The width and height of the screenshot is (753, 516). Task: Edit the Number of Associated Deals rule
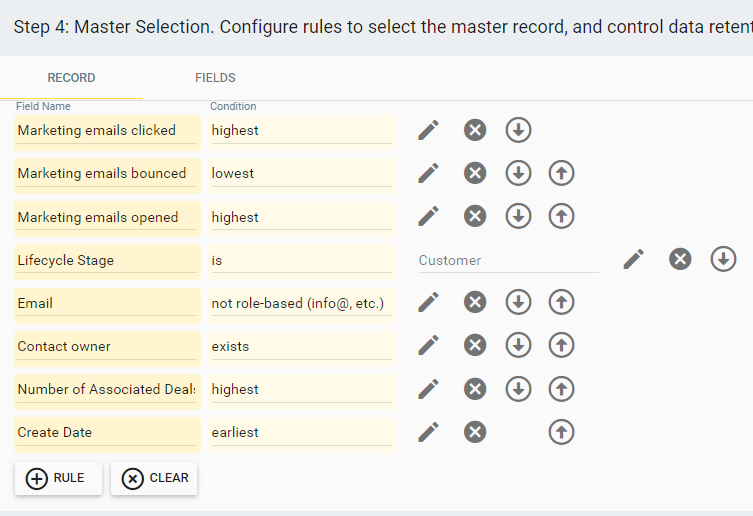pyautogui.click(x=428, y=389)
